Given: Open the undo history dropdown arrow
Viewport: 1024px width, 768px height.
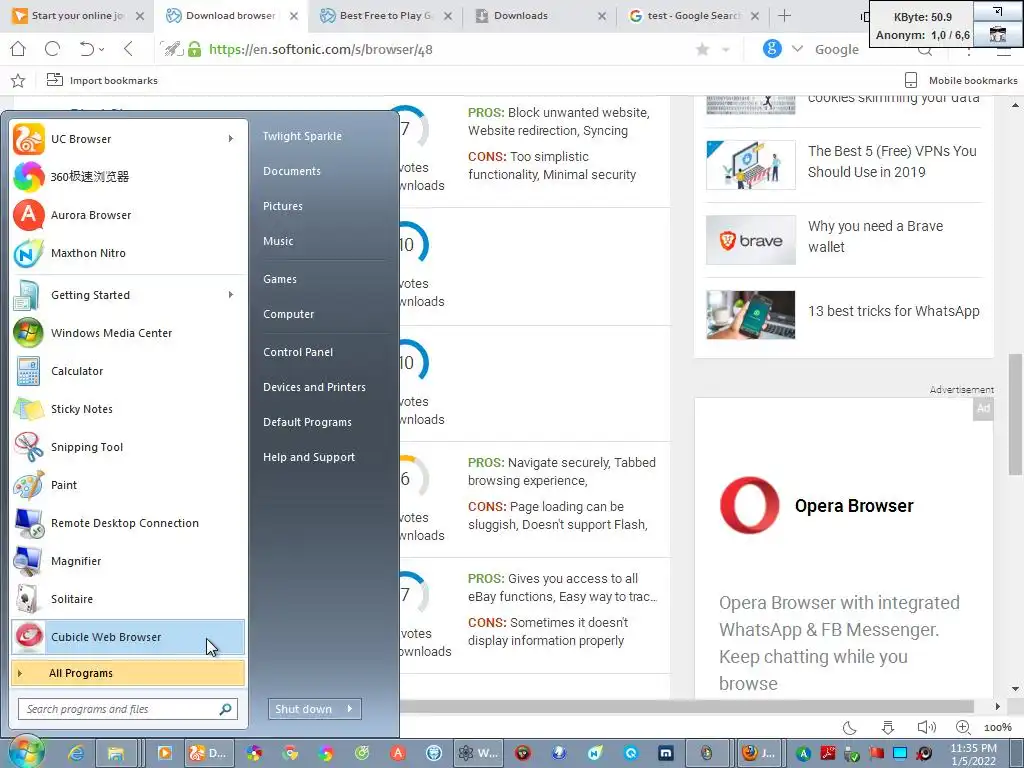Looking at the screenshot, I should (x=102, y=49).
